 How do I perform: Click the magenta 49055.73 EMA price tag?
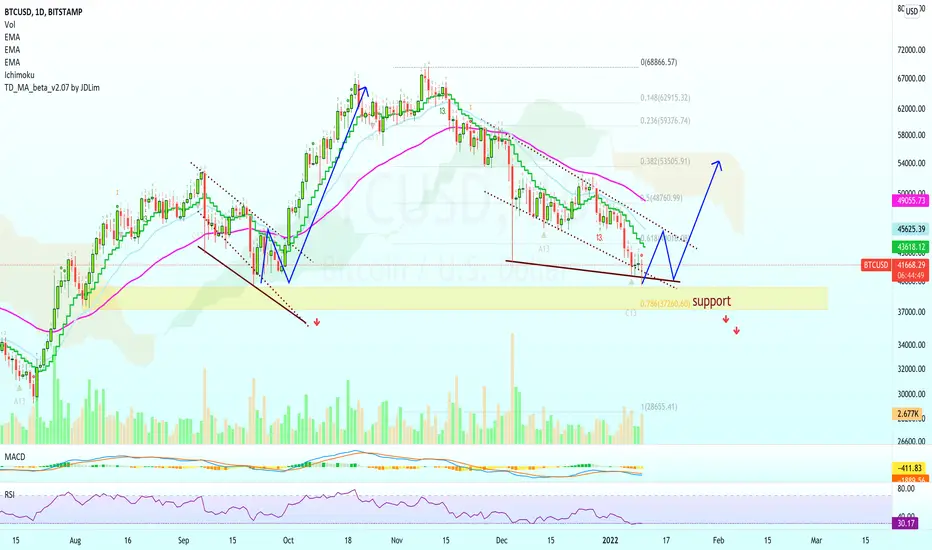[911, 201]
